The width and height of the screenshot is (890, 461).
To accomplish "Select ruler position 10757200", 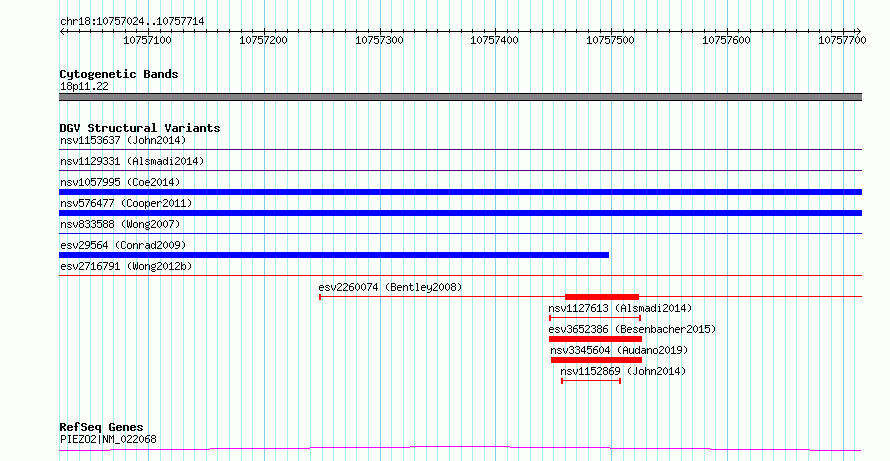I will coord(263,40).
